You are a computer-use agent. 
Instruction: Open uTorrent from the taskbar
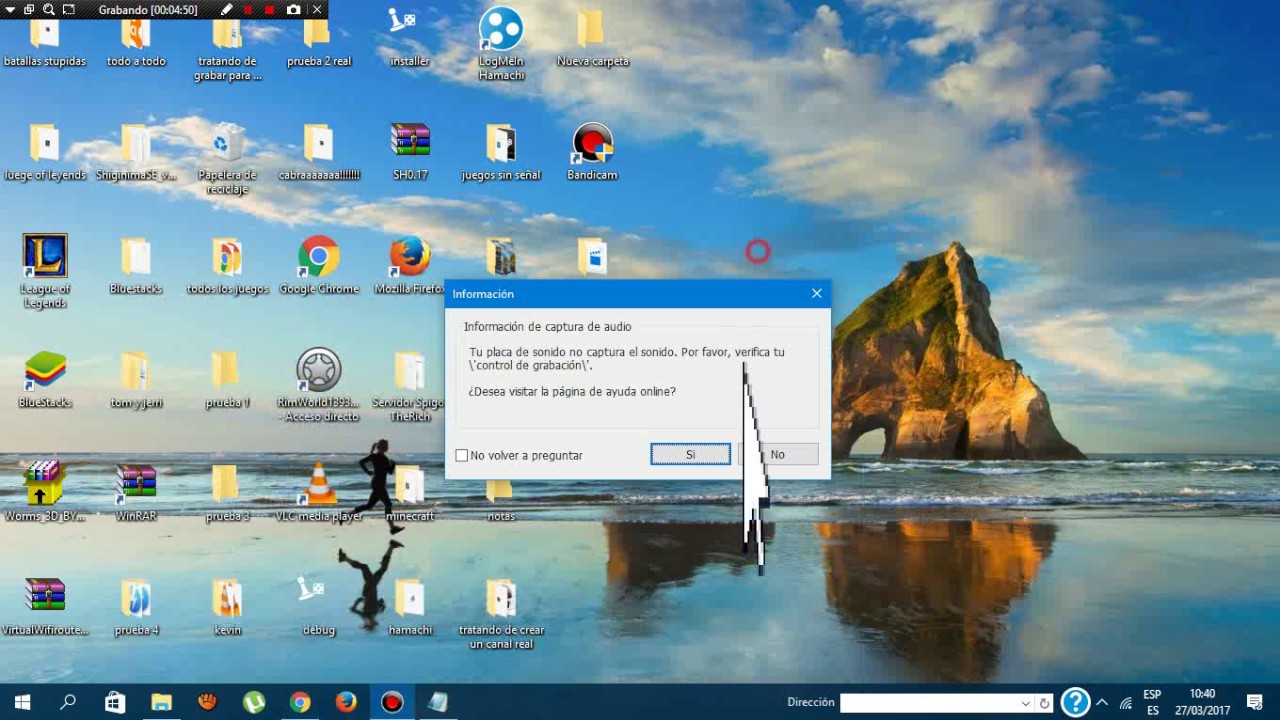(254, 702)
